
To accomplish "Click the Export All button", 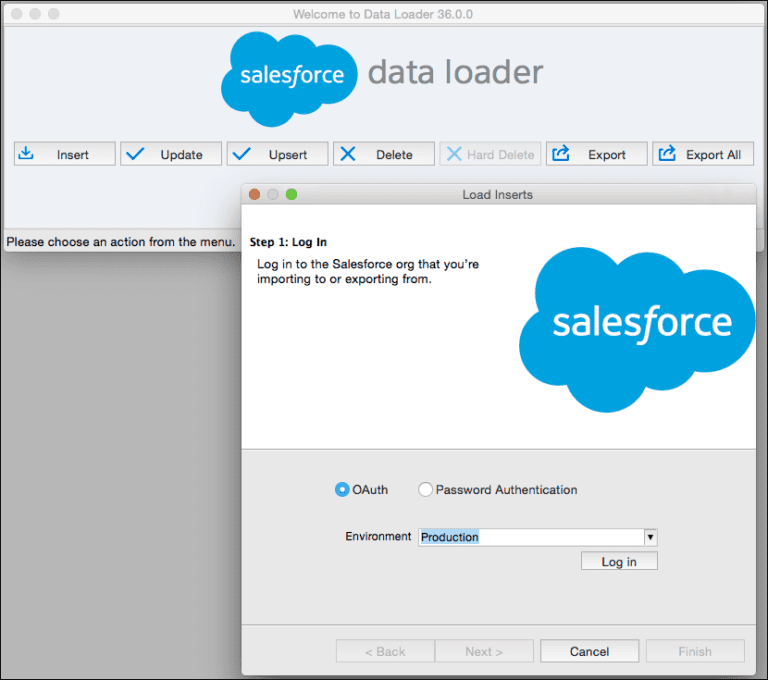I will (703, 154).
